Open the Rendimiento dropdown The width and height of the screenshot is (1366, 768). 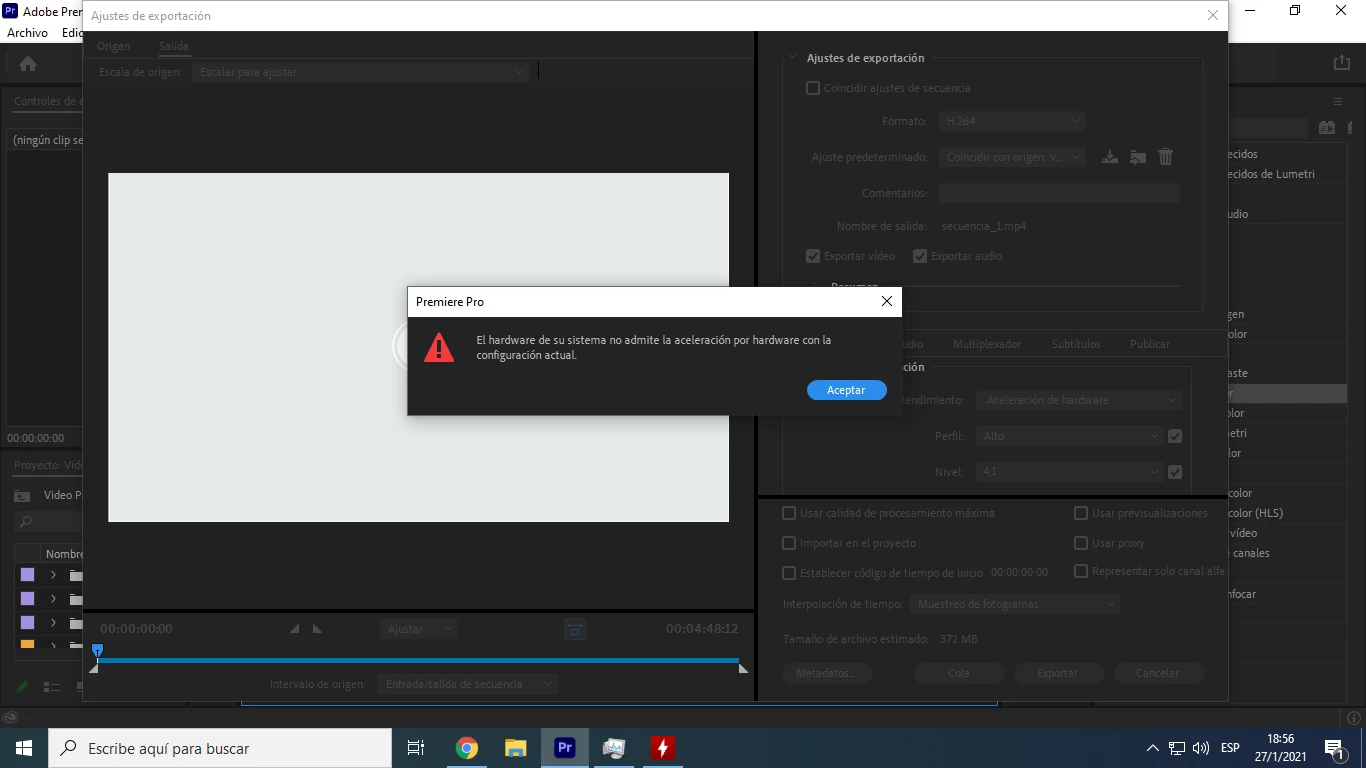[x=1079, y=400]
